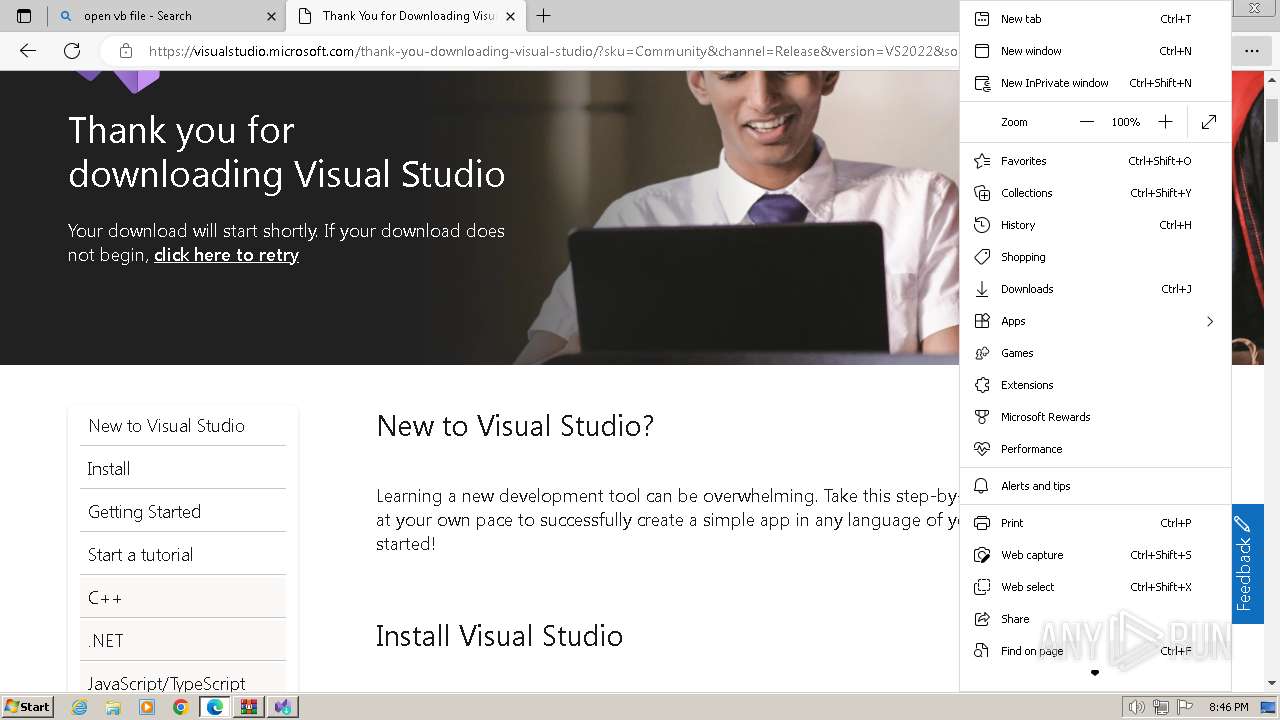Open the Windows Start button

pos(27,707)
